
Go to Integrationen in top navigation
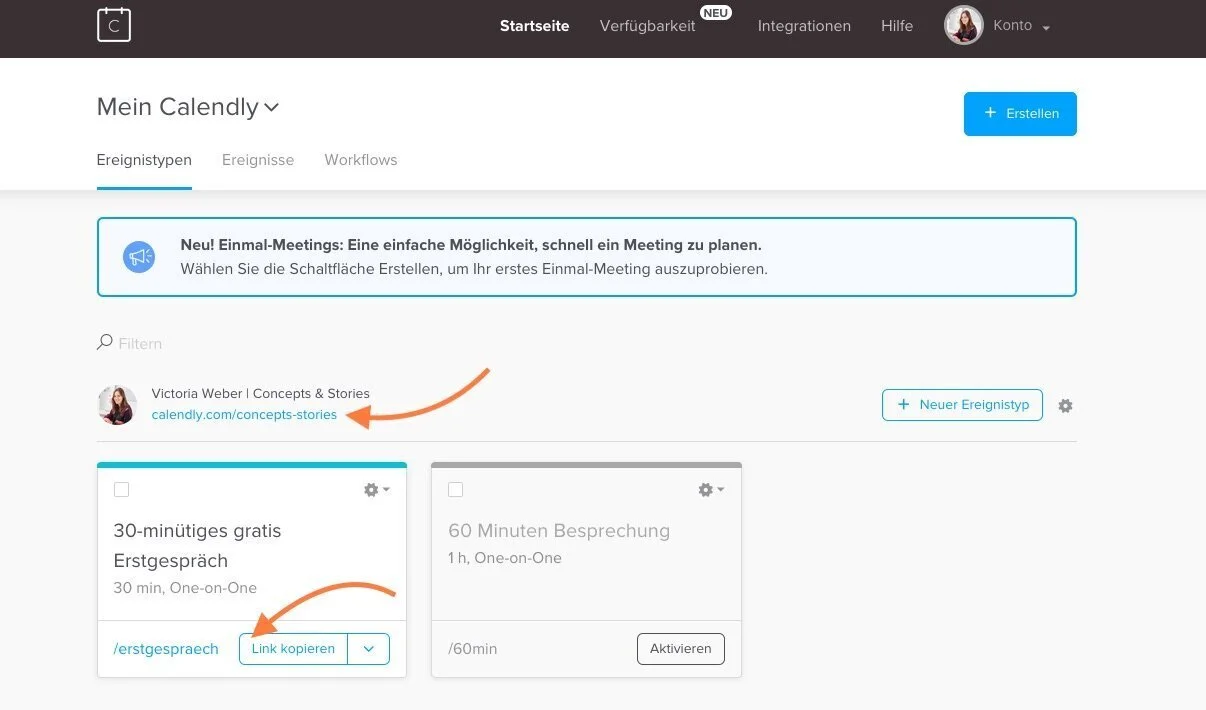click(804, 26)
